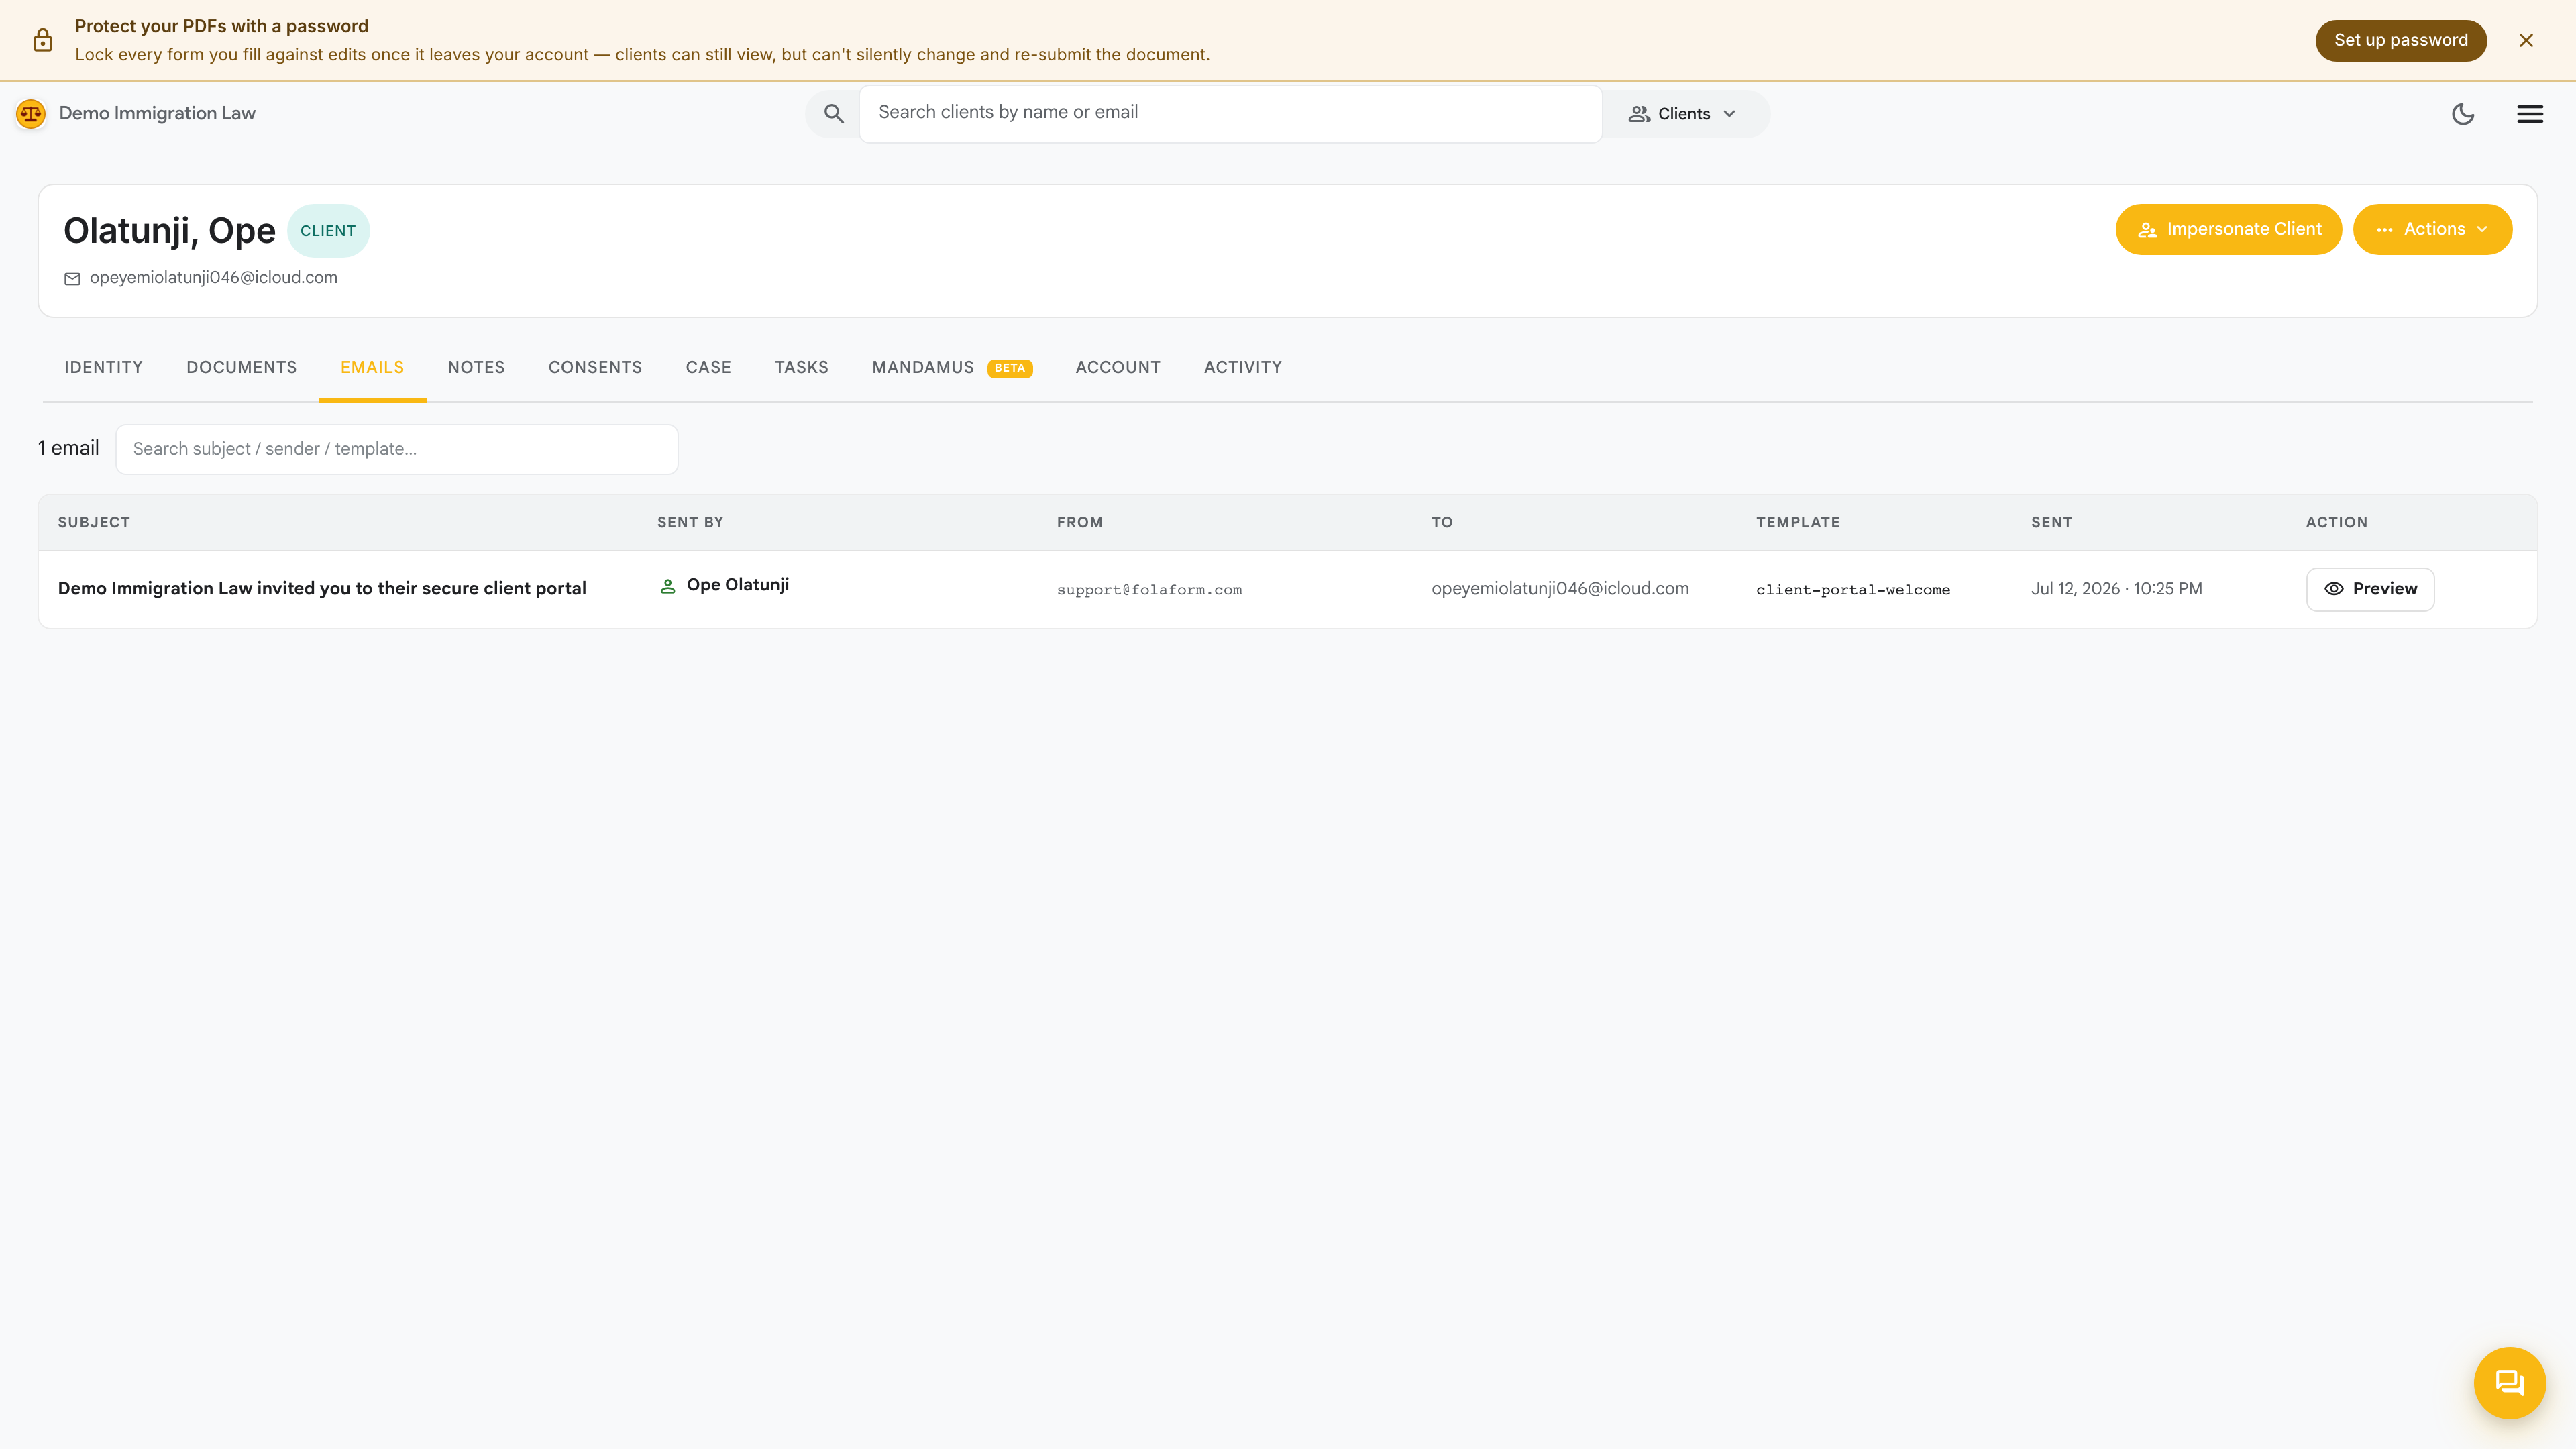Select the EMAILS tab
Screen dimensions: 2576x1449
pyautogui.click(x=372, y=368)
